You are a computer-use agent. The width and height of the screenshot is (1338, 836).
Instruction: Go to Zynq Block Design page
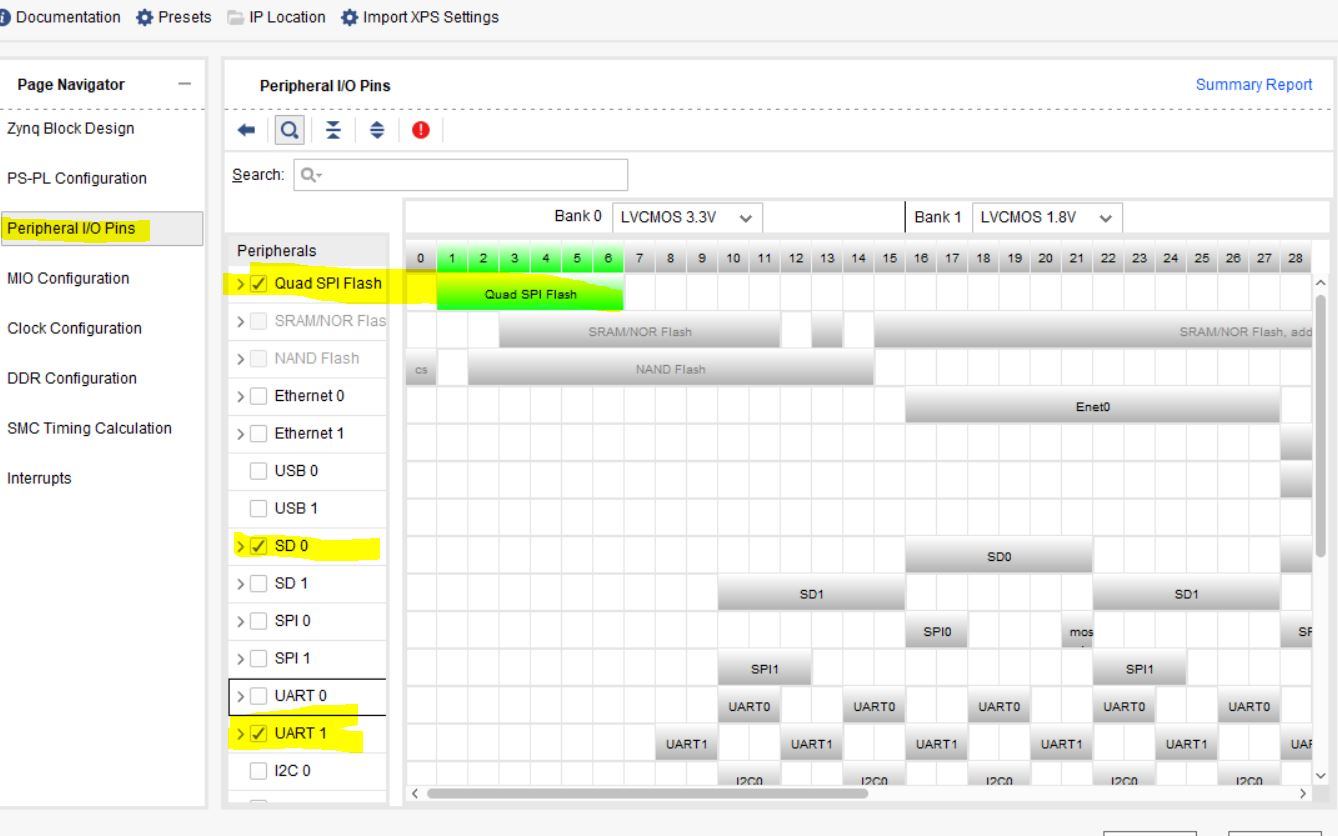[x=70, y=128]
